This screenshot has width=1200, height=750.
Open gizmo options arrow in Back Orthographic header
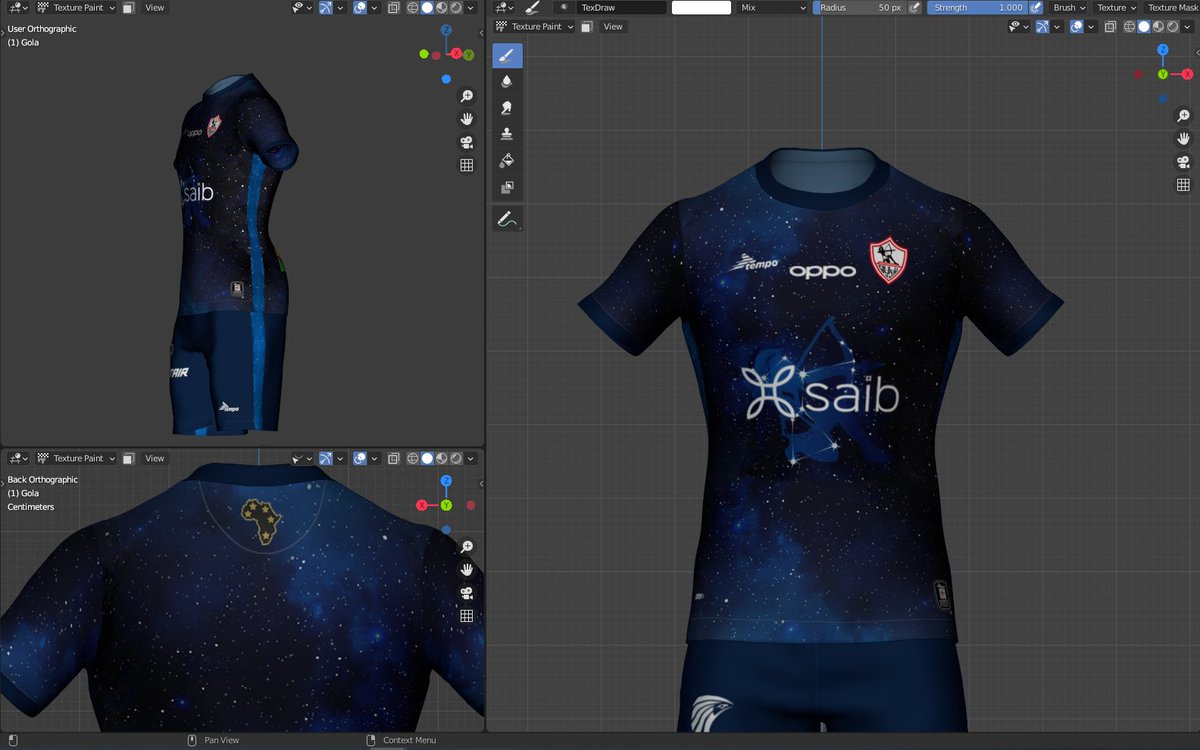click(x=341, y=458)
